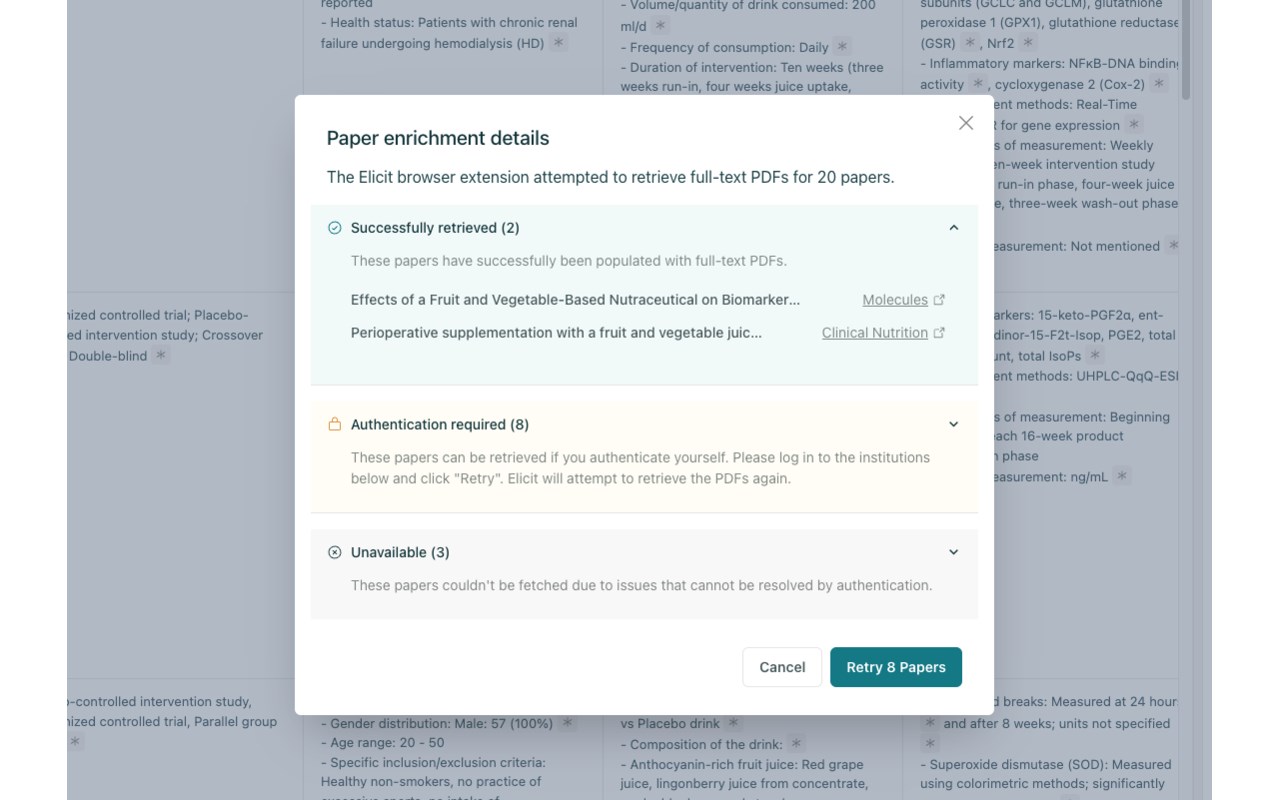Open the Clinical Nutrition journal link
This screenshot has height=800, width=1280.
[x=874, y=333]
